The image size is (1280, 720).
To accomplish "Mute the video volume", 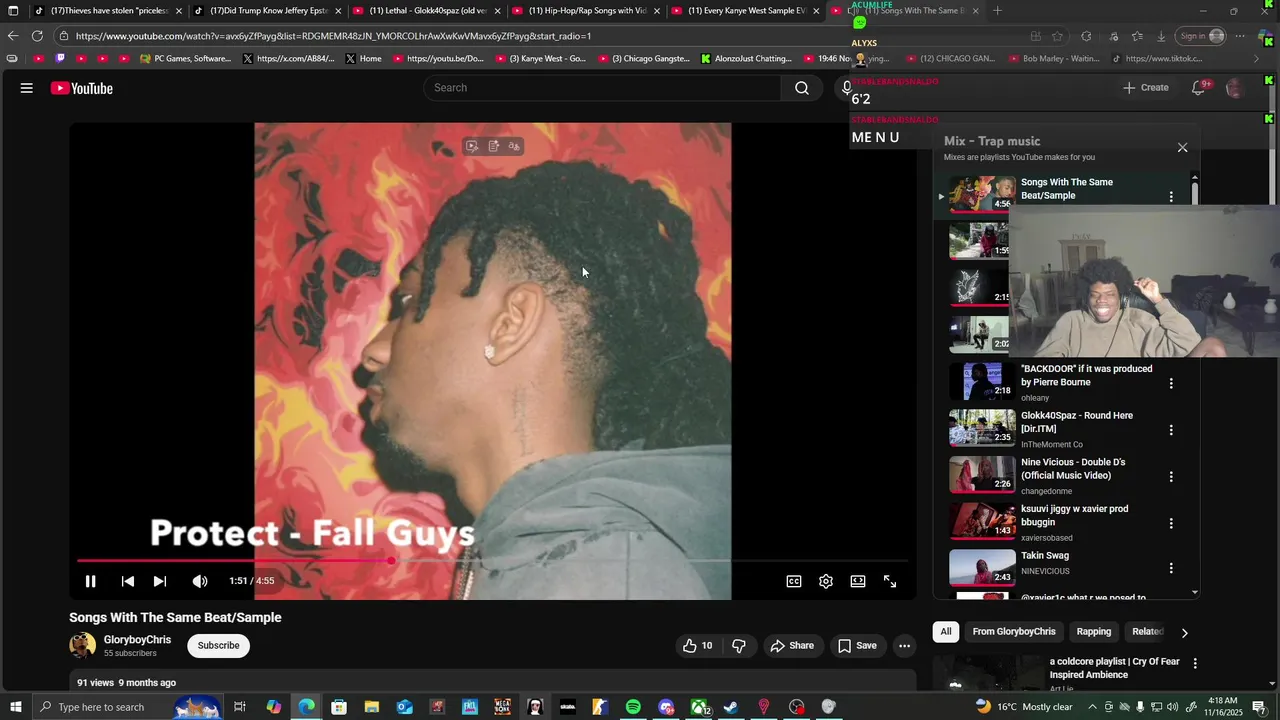I will [x=200, y=581].
